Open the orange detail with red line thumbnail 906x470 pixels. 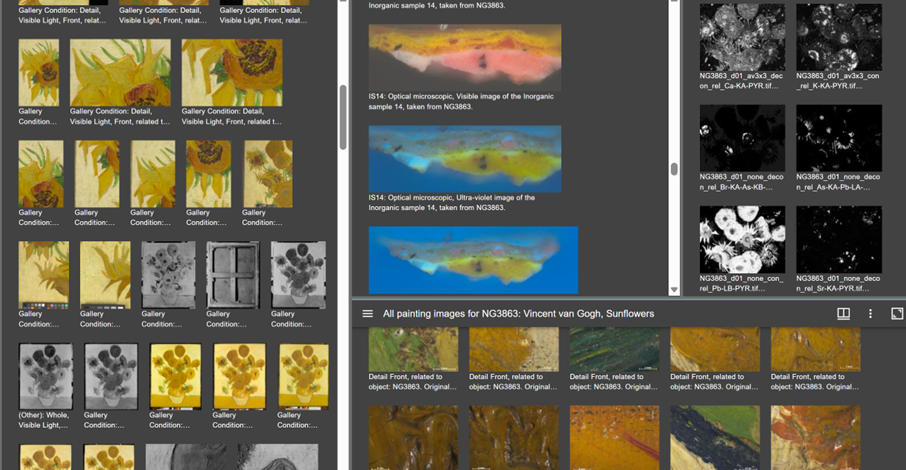(614, 438)
